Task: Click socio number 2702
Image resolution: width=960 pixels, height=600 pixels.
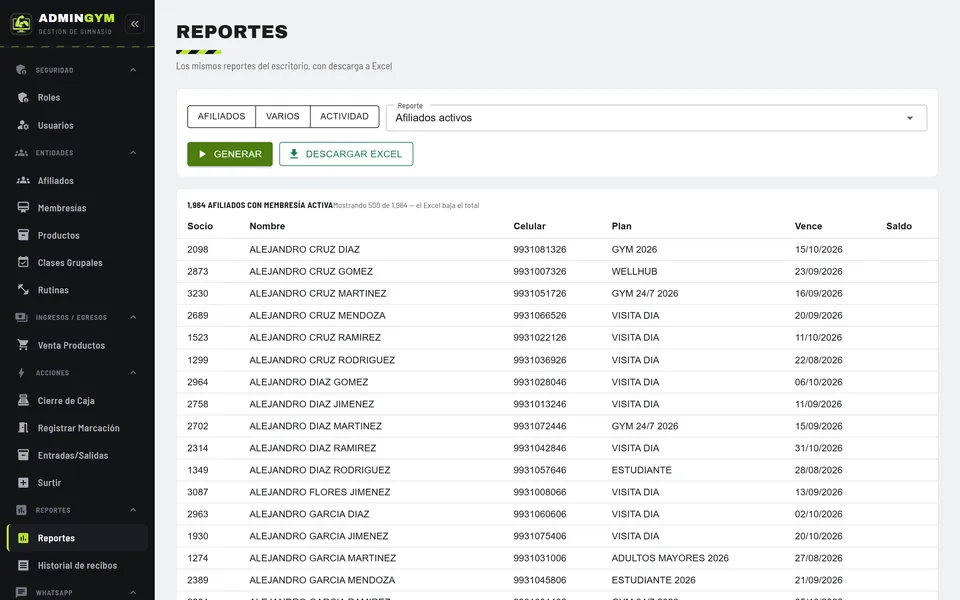Action: coord(198,426)
